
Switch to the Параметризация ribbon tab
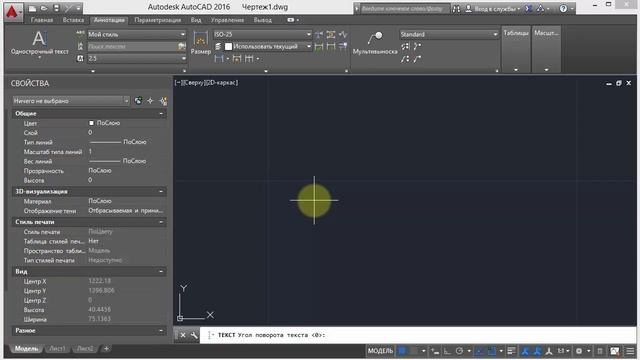[158, 20]
